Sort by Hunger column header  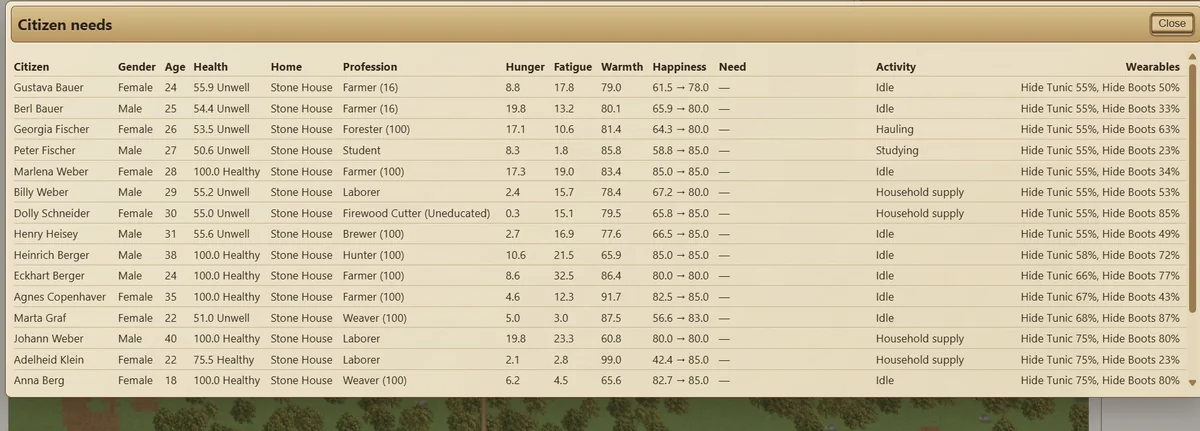(x=525, y=67)
